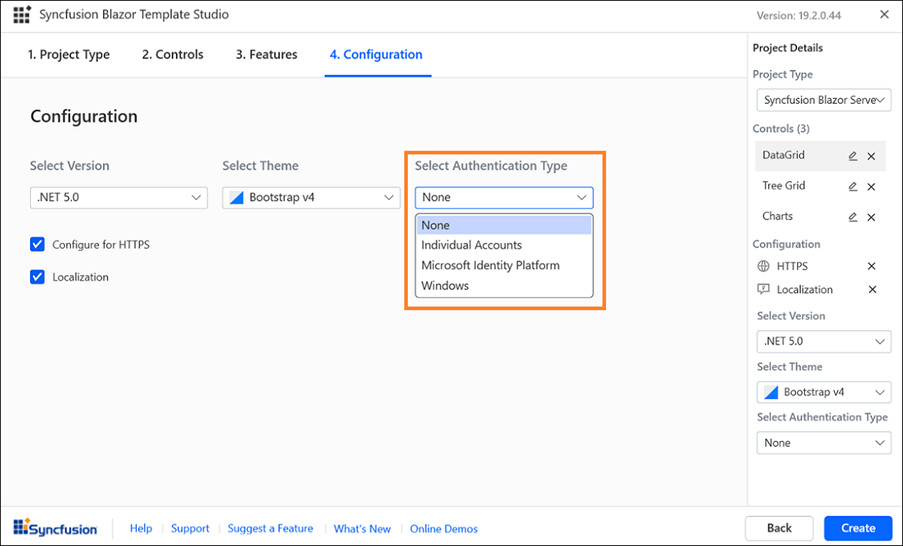903x546 pixels.
Task: Expand the main Select Theme Bootstrap v4 dropdown
Action: coord(310,198)
